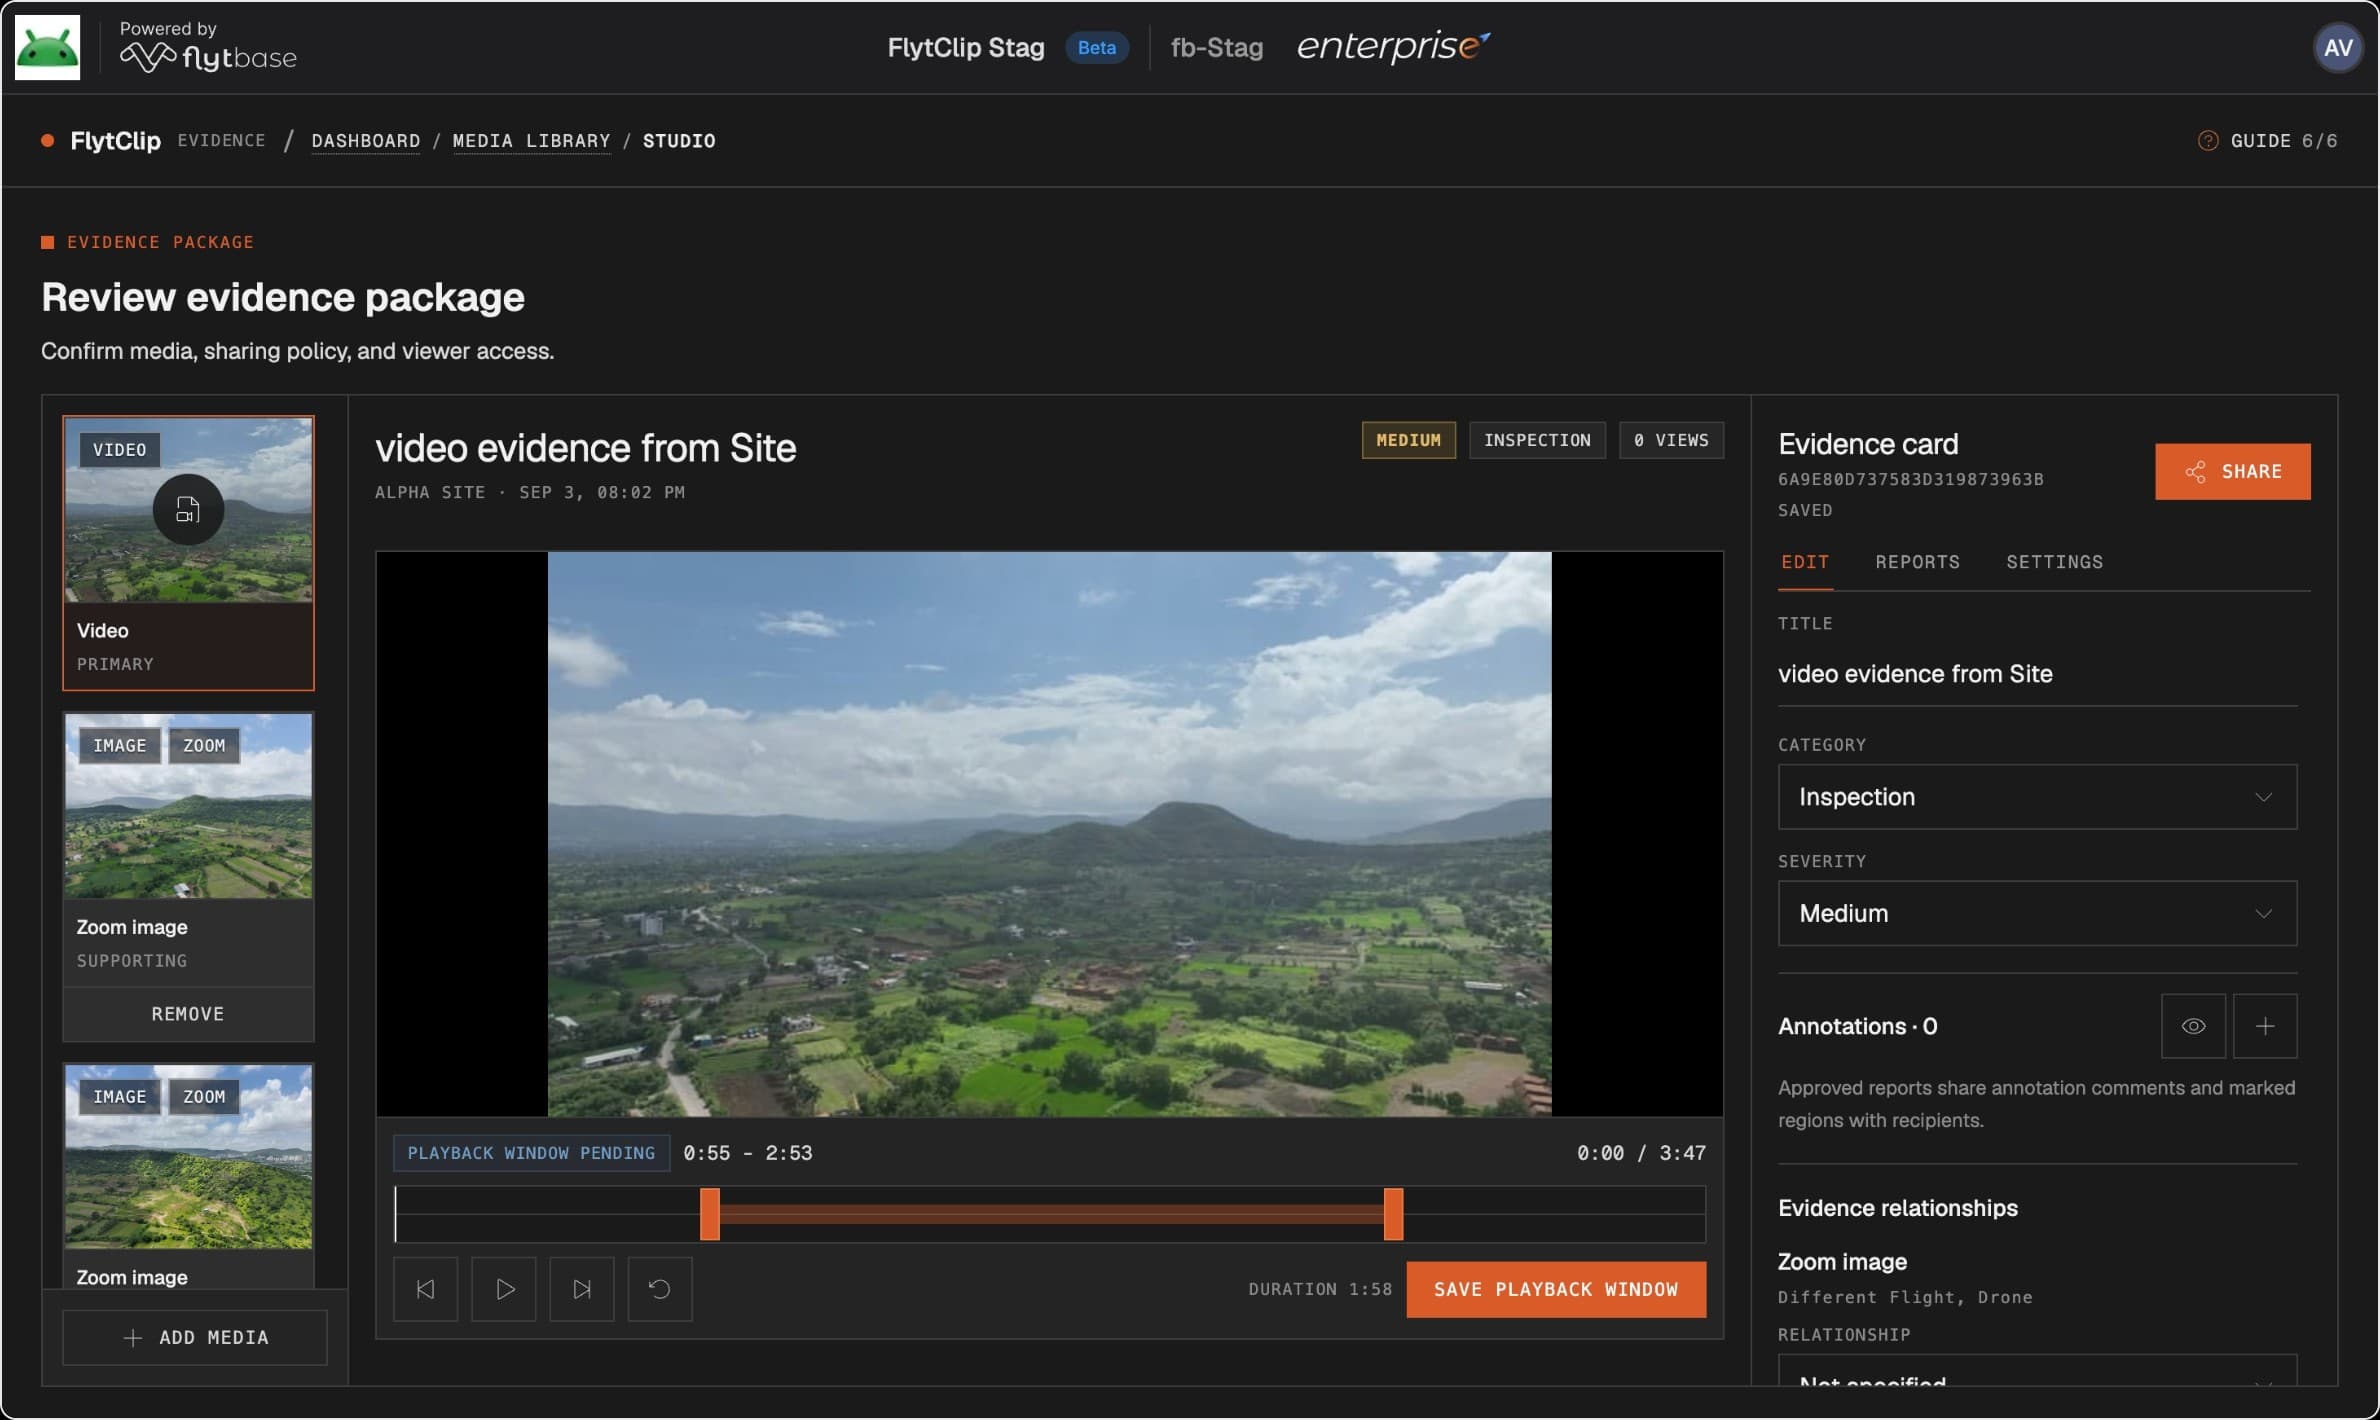Remove the first Zoom image

click(188, 1014)
